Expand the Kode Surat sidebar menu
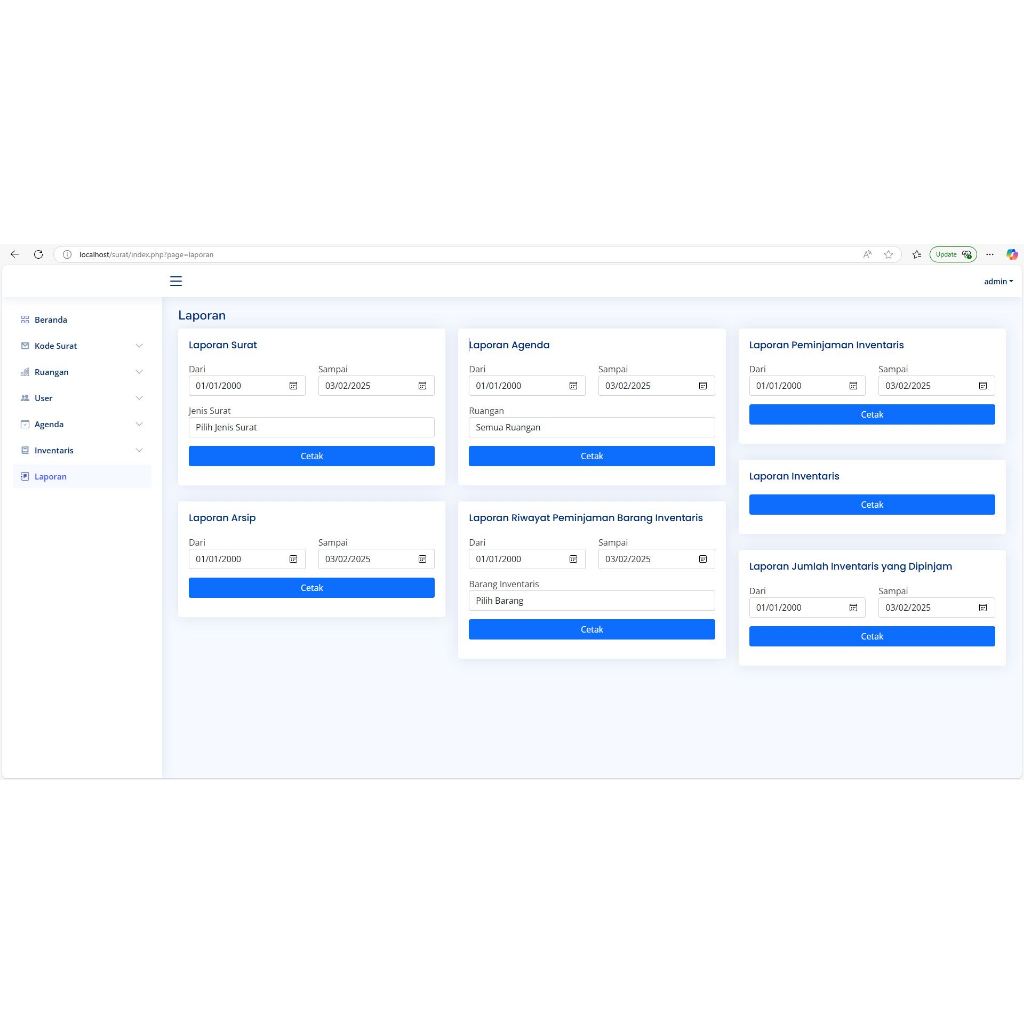 click(82, 345)
